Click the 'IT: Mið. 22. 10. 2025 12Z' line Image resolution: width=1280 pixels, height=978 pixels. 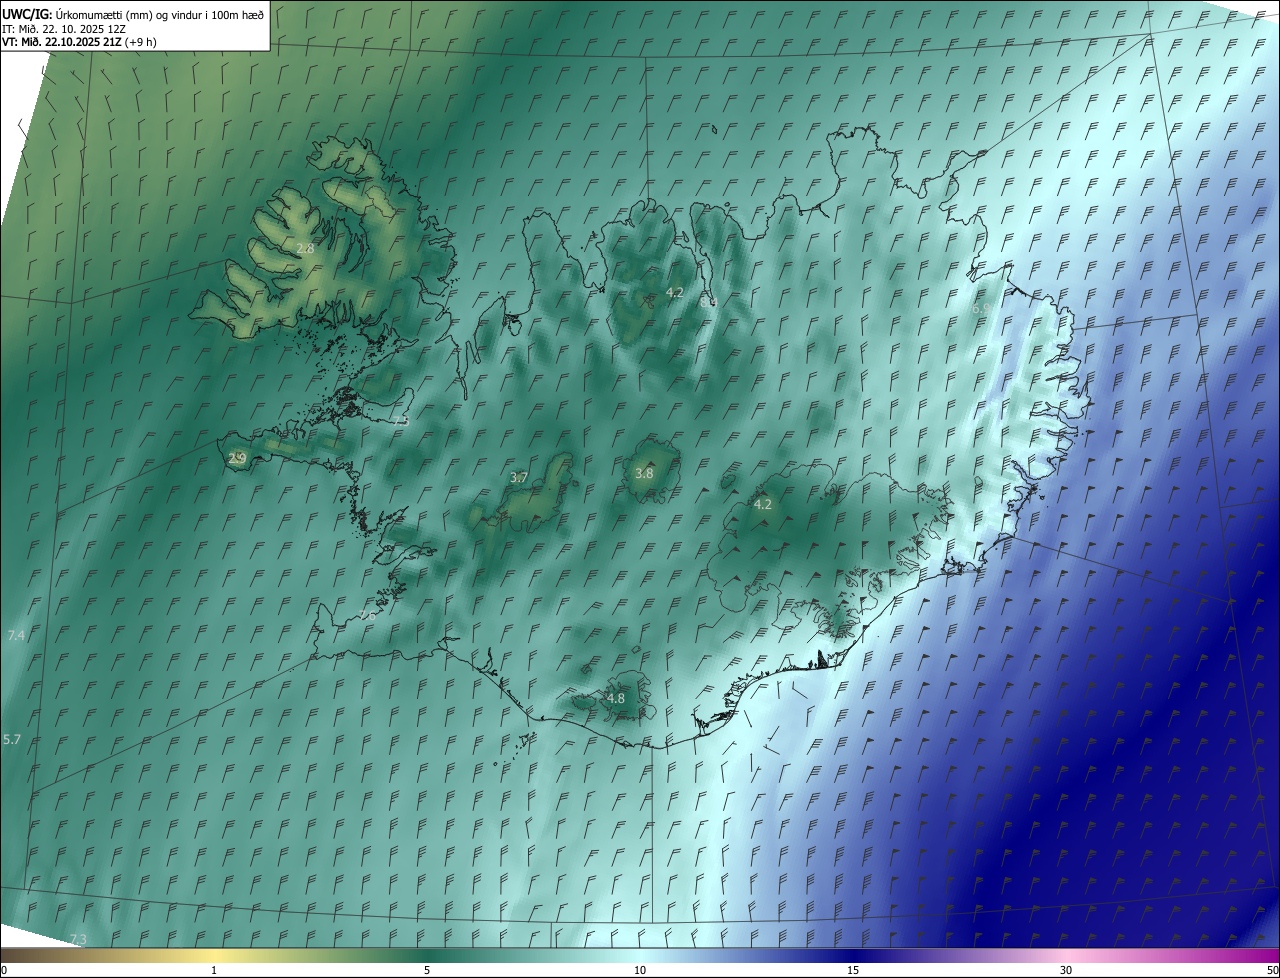point(63,28)
